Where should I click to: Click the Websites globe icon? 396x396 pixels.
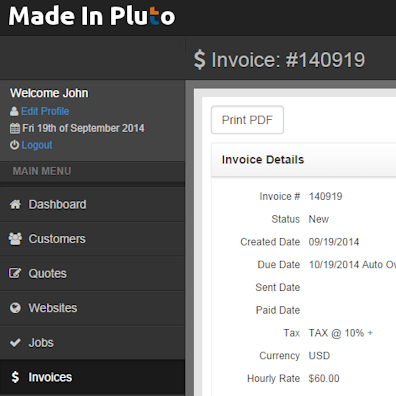coord(15,308)
